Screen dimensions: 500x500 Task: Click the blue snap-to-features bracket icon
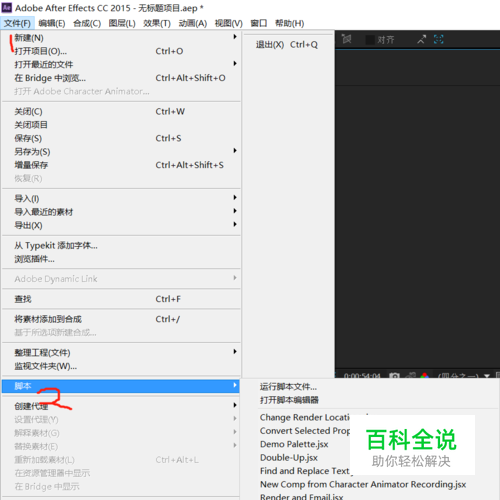pyautogui.click(x=439, y=39)
